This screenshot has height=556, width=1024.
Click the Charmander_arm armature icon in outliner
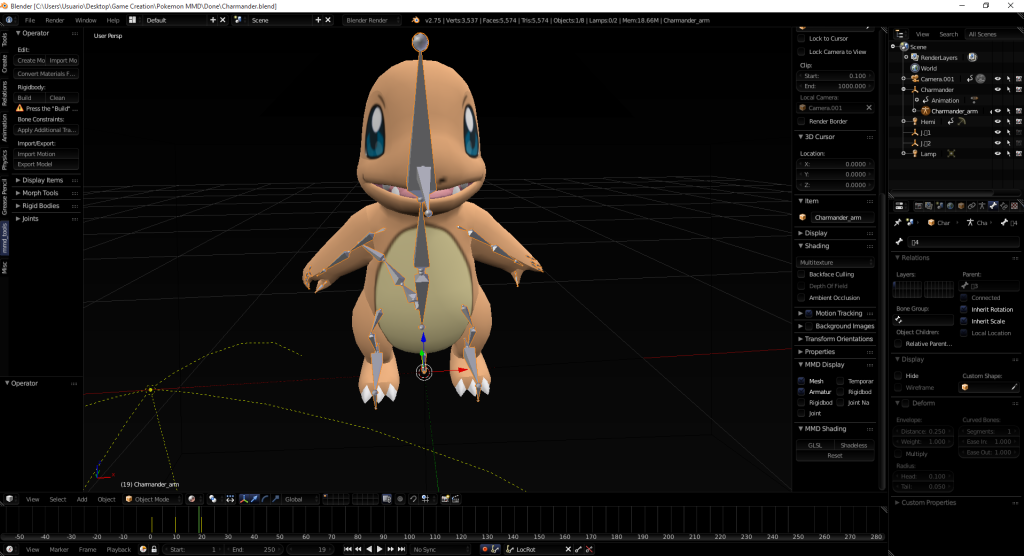tap(925, 111)
